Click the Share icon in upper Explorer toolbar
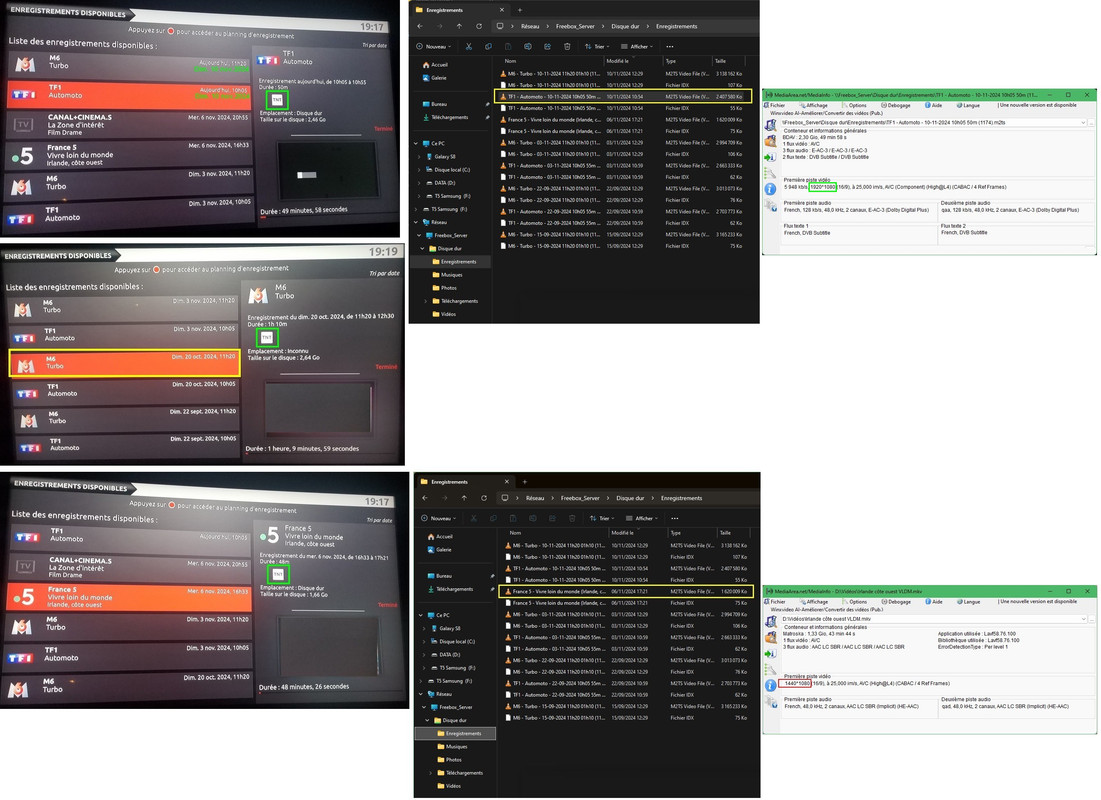Screen dimensions: 1101x800 click(x=547, y=47)
